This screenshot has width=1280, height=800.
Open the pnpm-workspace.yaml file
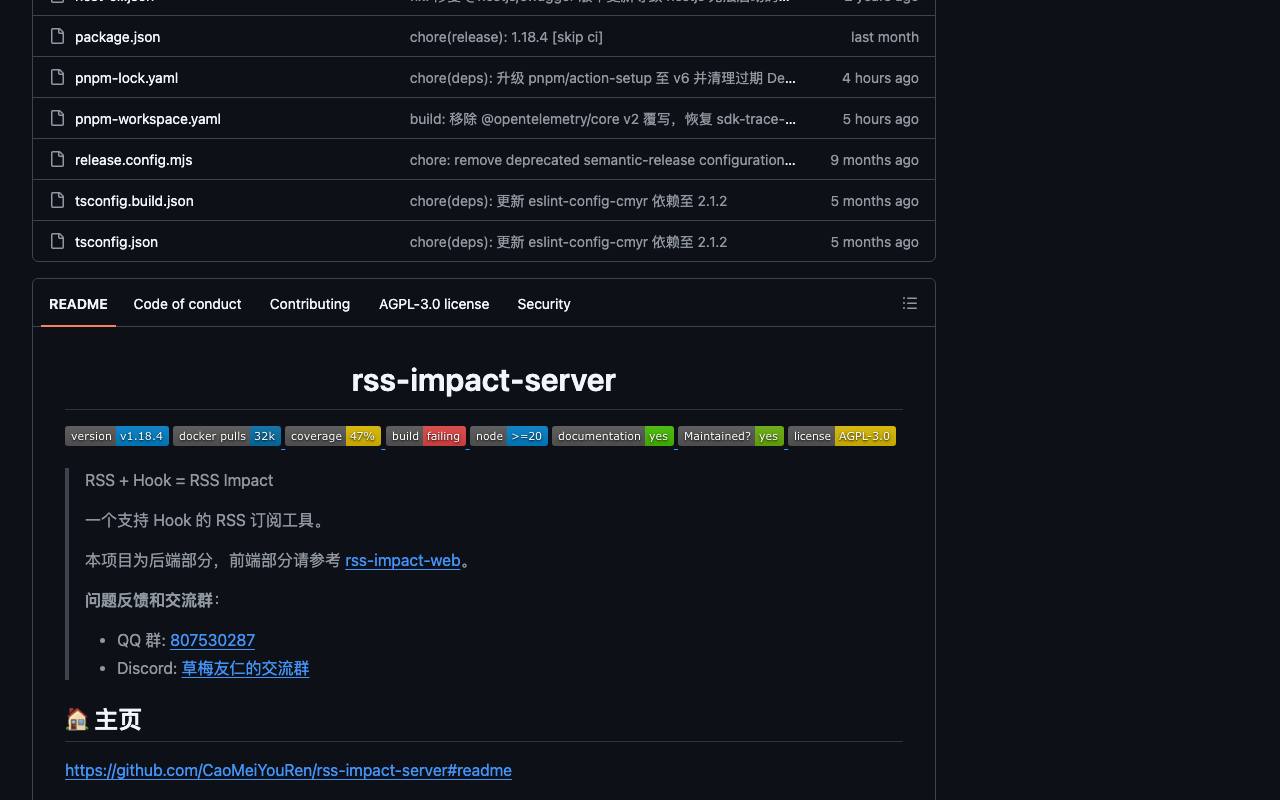(x=148, y=119)
